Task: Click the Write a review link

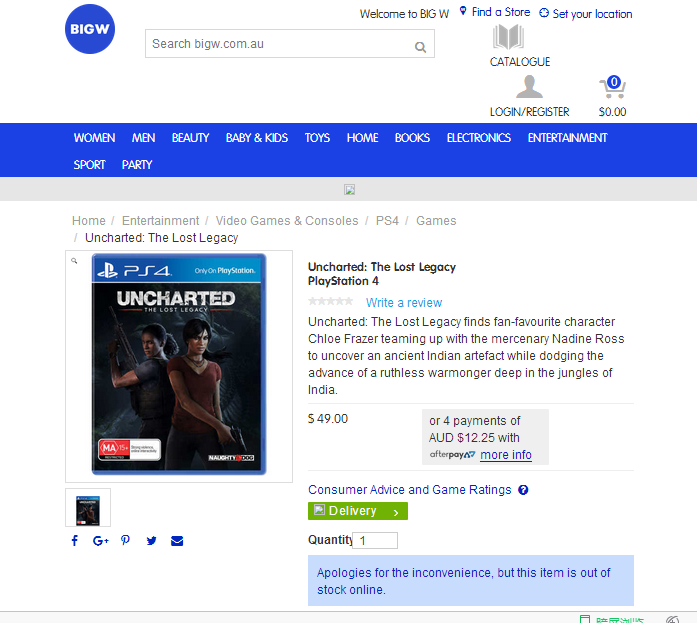Action: point(404,303)
